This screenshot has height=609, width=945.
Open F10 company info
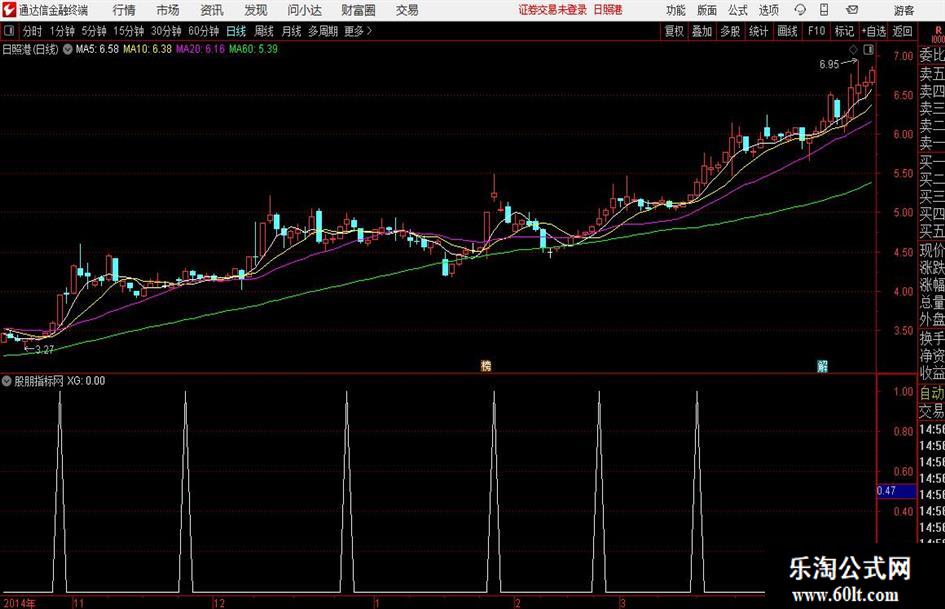(816, 31)
